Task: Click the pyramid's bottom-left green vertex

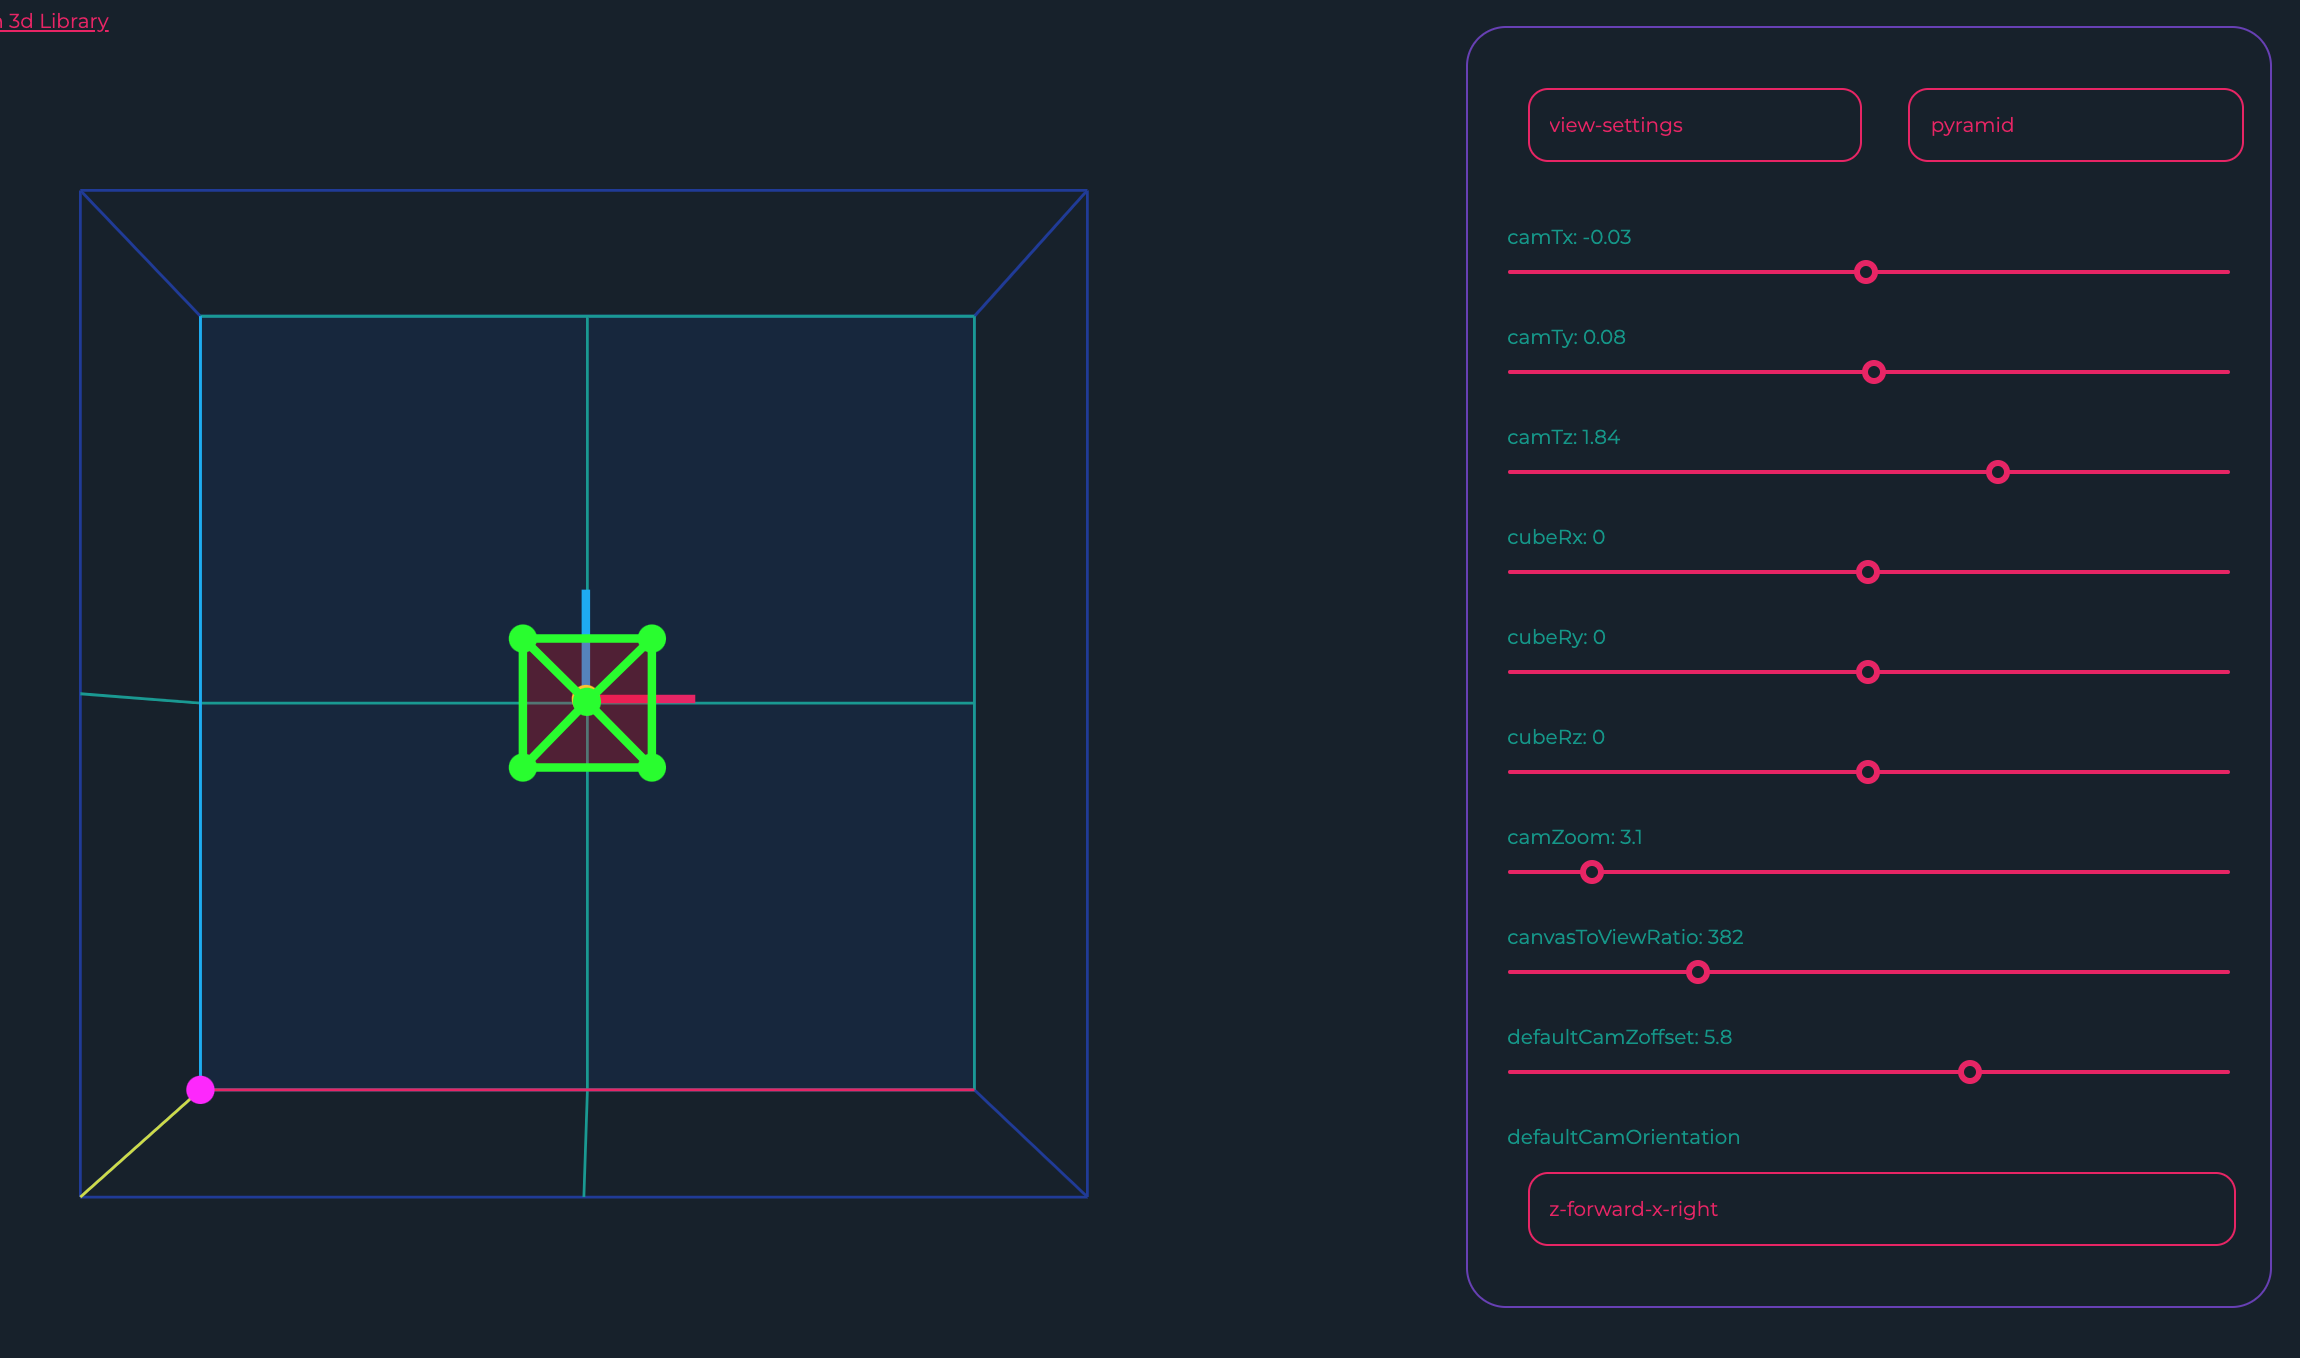Action: click(x=522, y=768)
